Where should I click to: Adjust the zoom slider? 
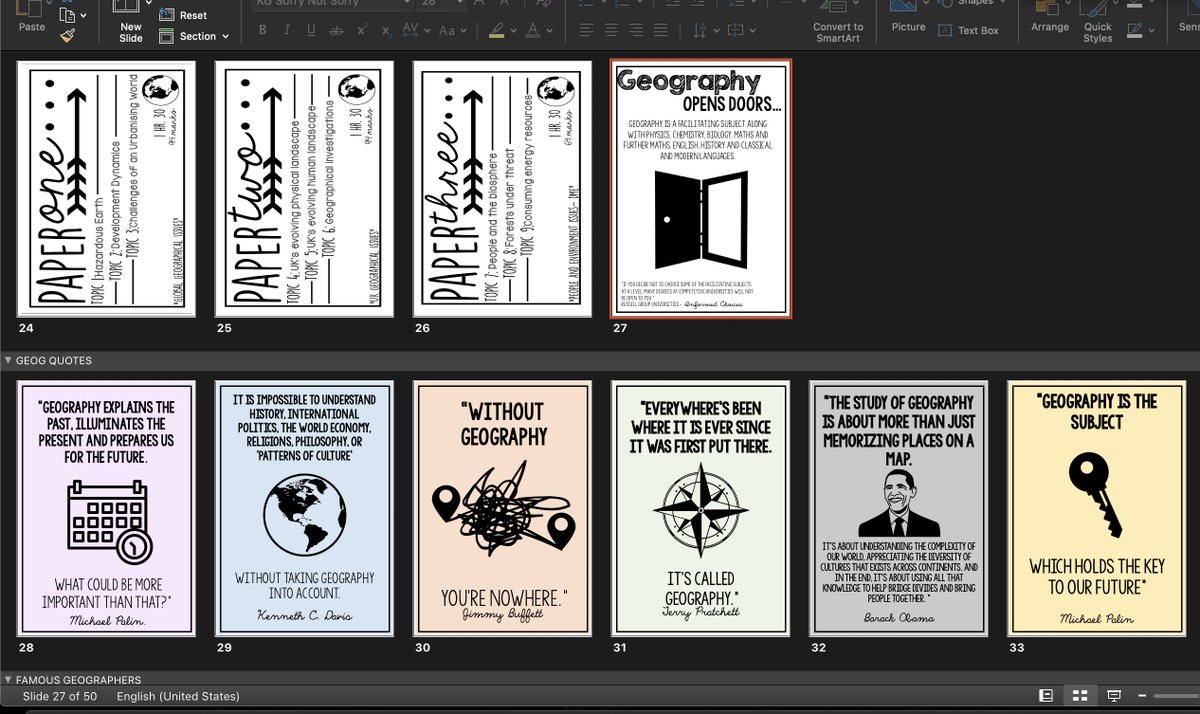pyautogui.click(x=1178, y=696)
